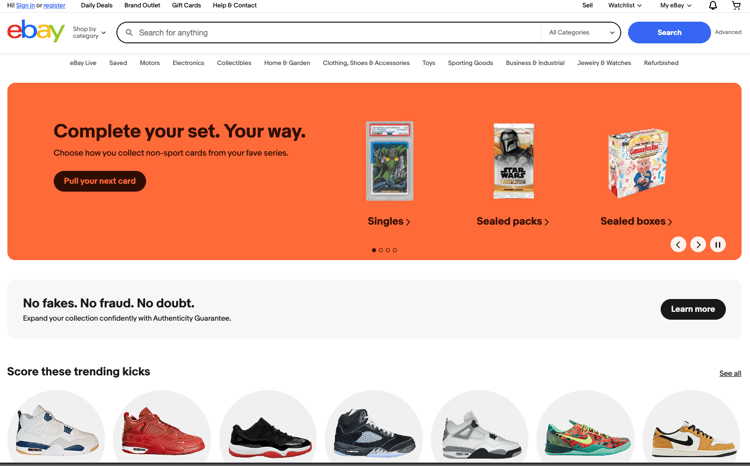Expand the Watchlist dropdown
Viewport: 750px width, 466px height.
pyautogui.click(x=625, y=5)
